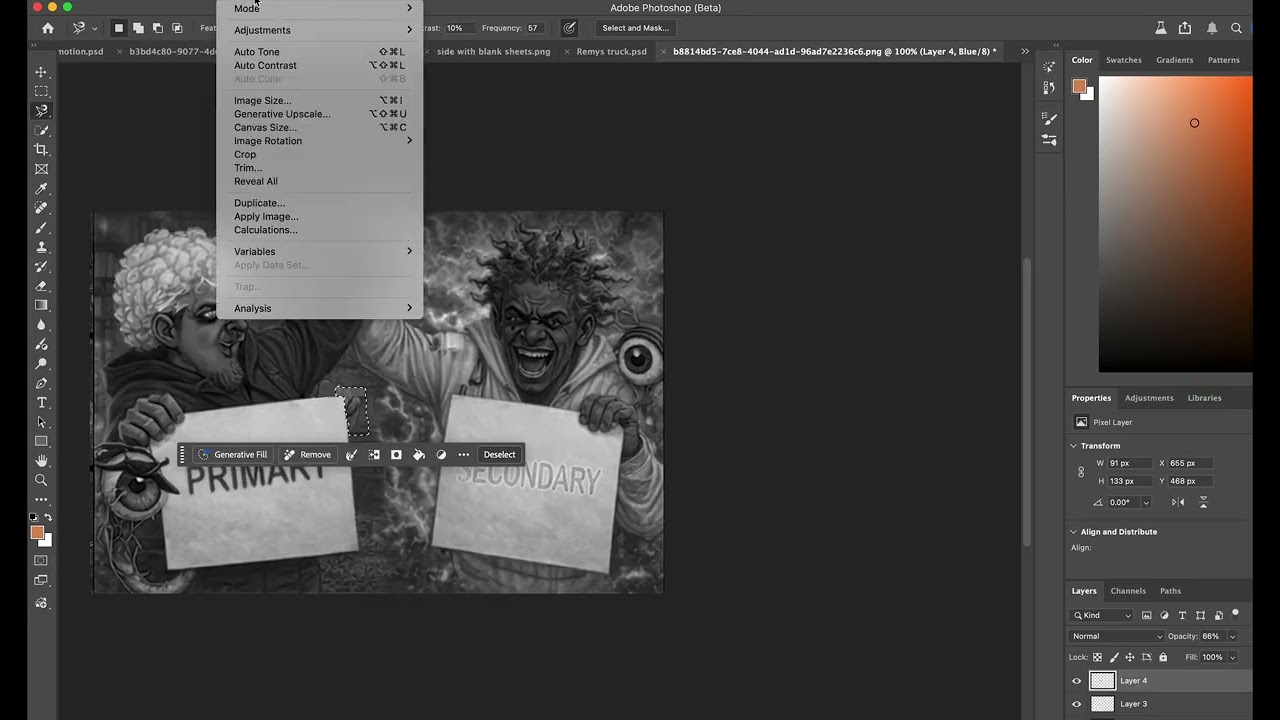Click the search magnifier in top bar
This screenshot has width=1280, height=720.
coord(1237,28)
